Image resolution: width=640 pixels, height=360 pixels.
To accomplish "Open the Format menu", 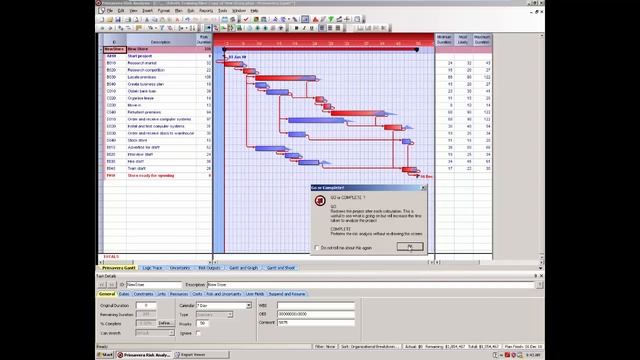I will [164, 11].
